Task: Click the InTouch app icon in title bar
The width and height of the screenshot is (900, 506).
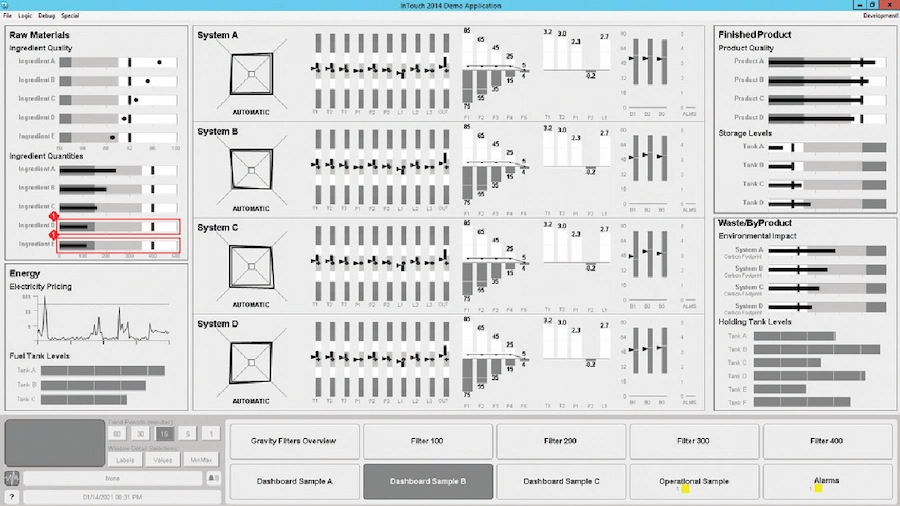Action: (6, 5)
